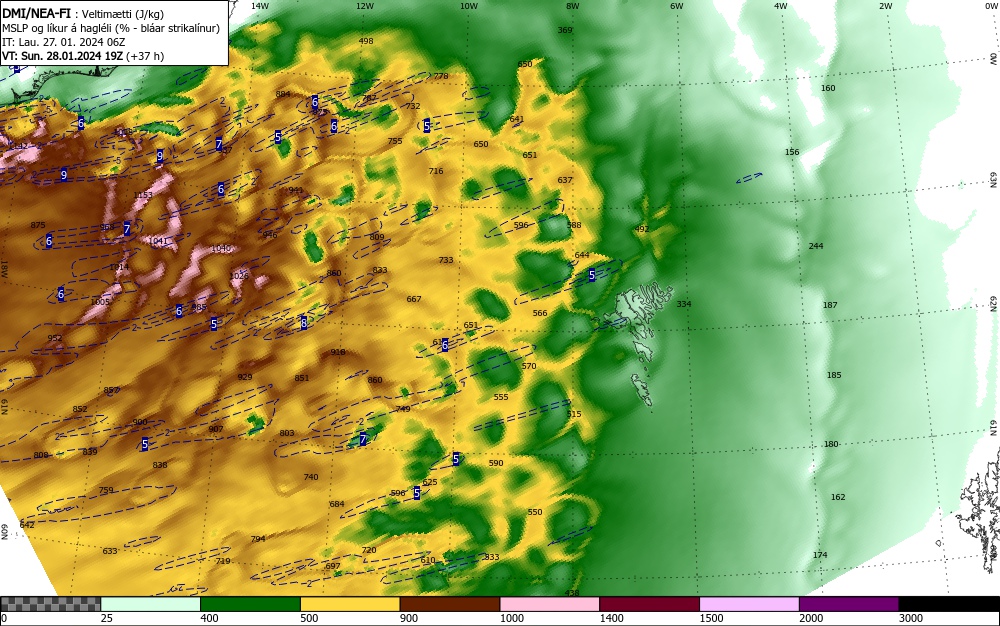Image resolution: width=1000 pixels, height=626 pixels.
Task: Click the map value 740
Action: pos(311,477)
